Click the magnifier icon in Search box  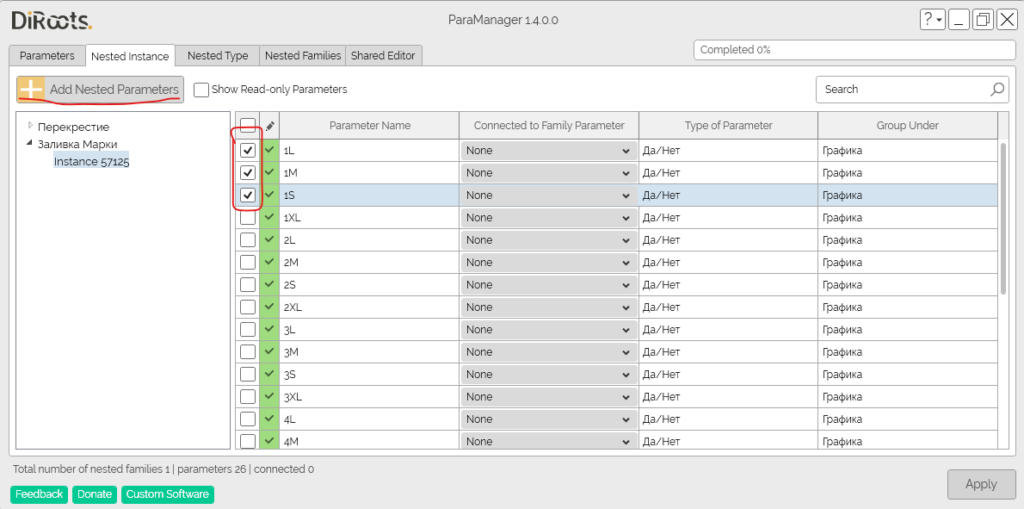(x=997, y=89)
